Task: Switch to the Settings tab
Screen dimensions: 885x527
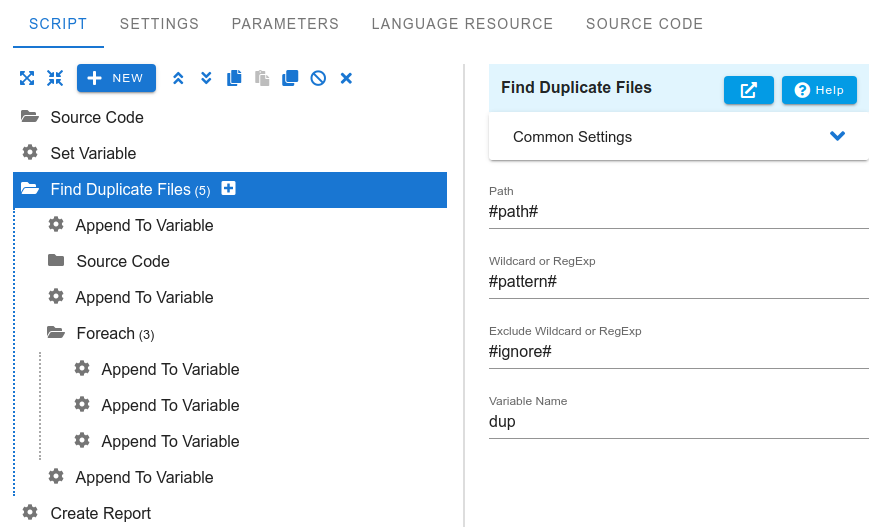Action: click(x=159, y=24)
